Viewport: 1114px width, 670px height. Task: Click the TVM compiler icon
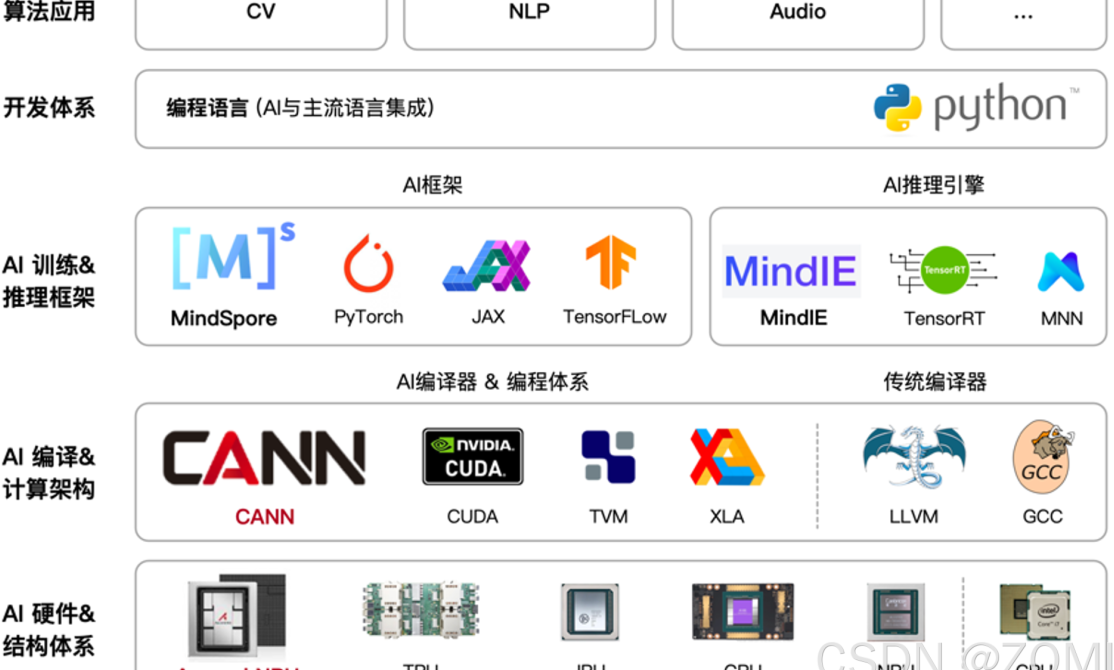(x=606, y=455)
